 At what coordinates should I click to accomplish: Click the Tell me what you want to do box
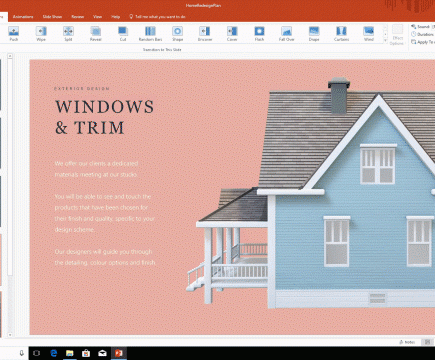(x=157, y=17)
